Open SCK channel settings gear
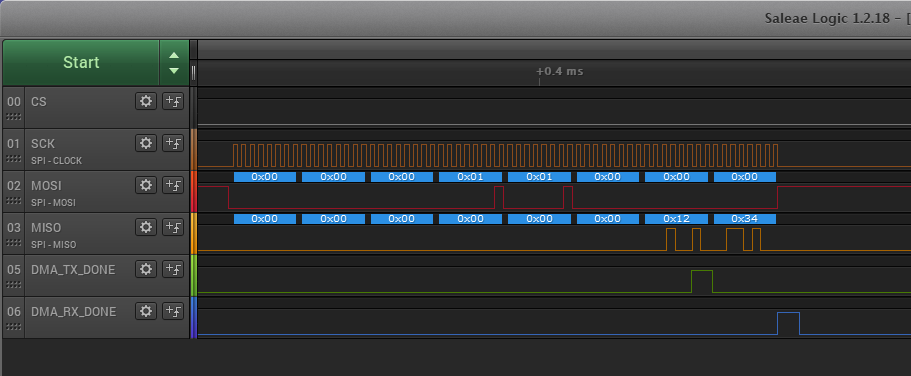911x376 pixels. coord(146,143)
